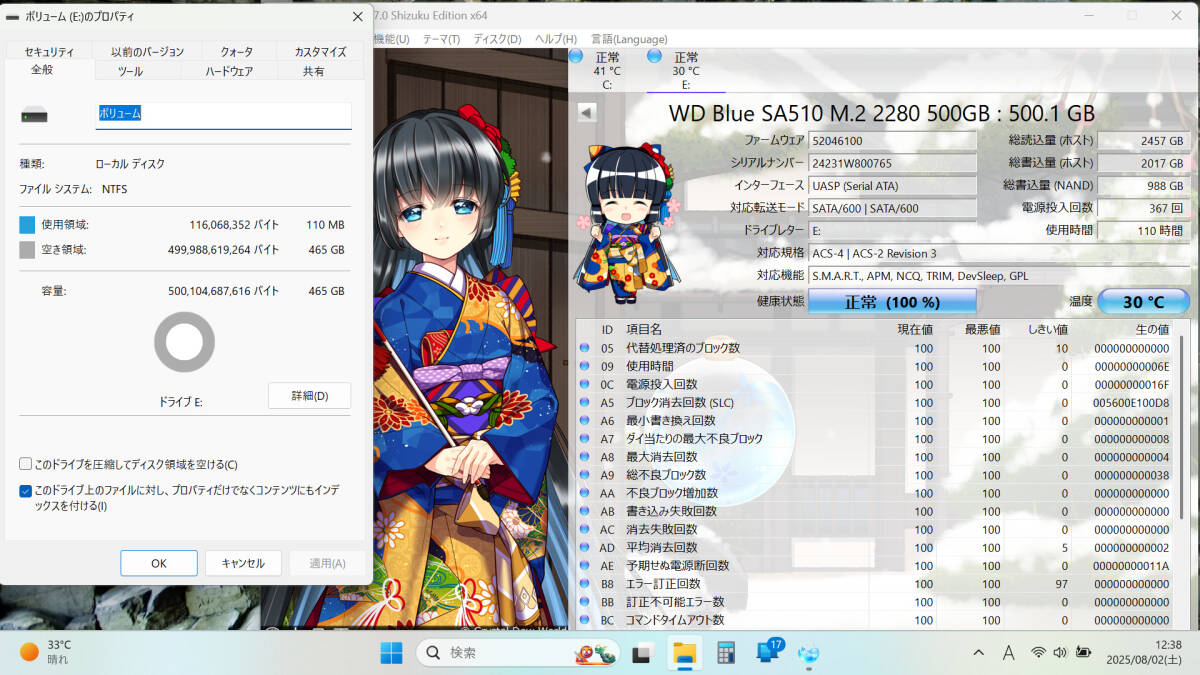Click the status orb for attribute A9
The height and width of the screenshot is (675, 1200).
585,475
